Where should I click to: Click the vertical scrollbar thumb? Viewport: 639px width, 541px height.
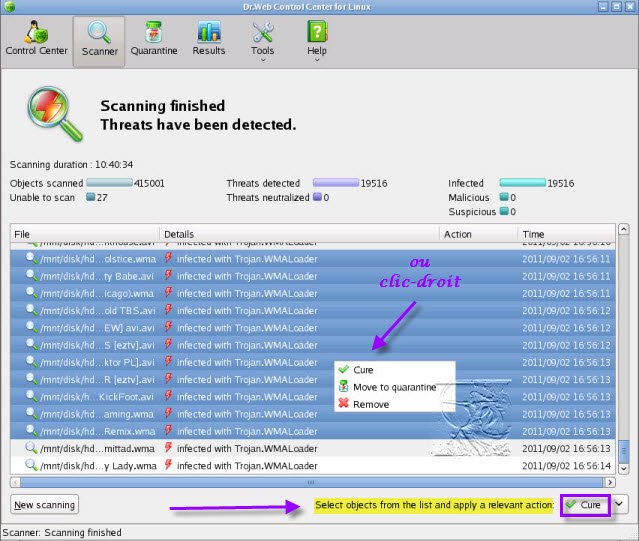click(623, 451)
